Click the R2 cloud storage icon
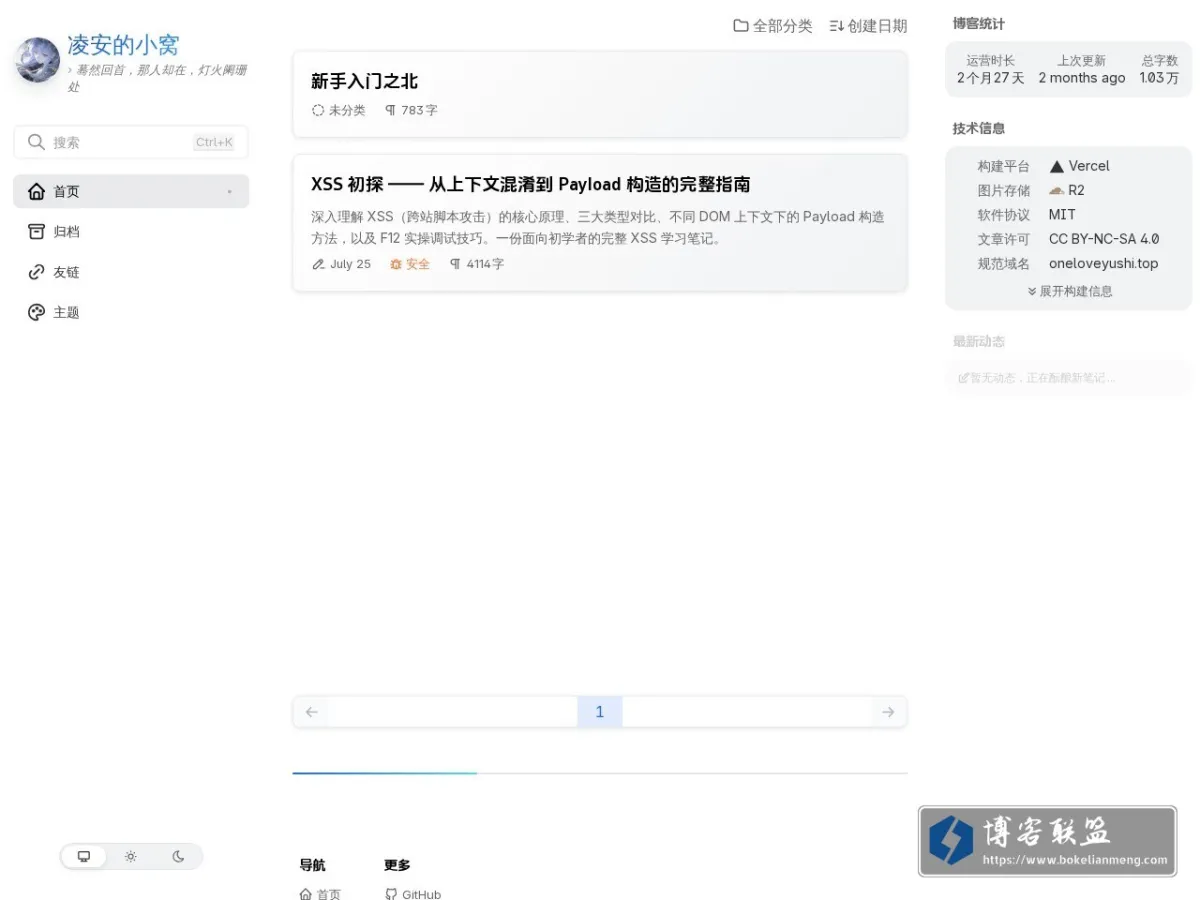Image resolution: width=1200 pixels, height=900 pixels. pos(1056,190)
